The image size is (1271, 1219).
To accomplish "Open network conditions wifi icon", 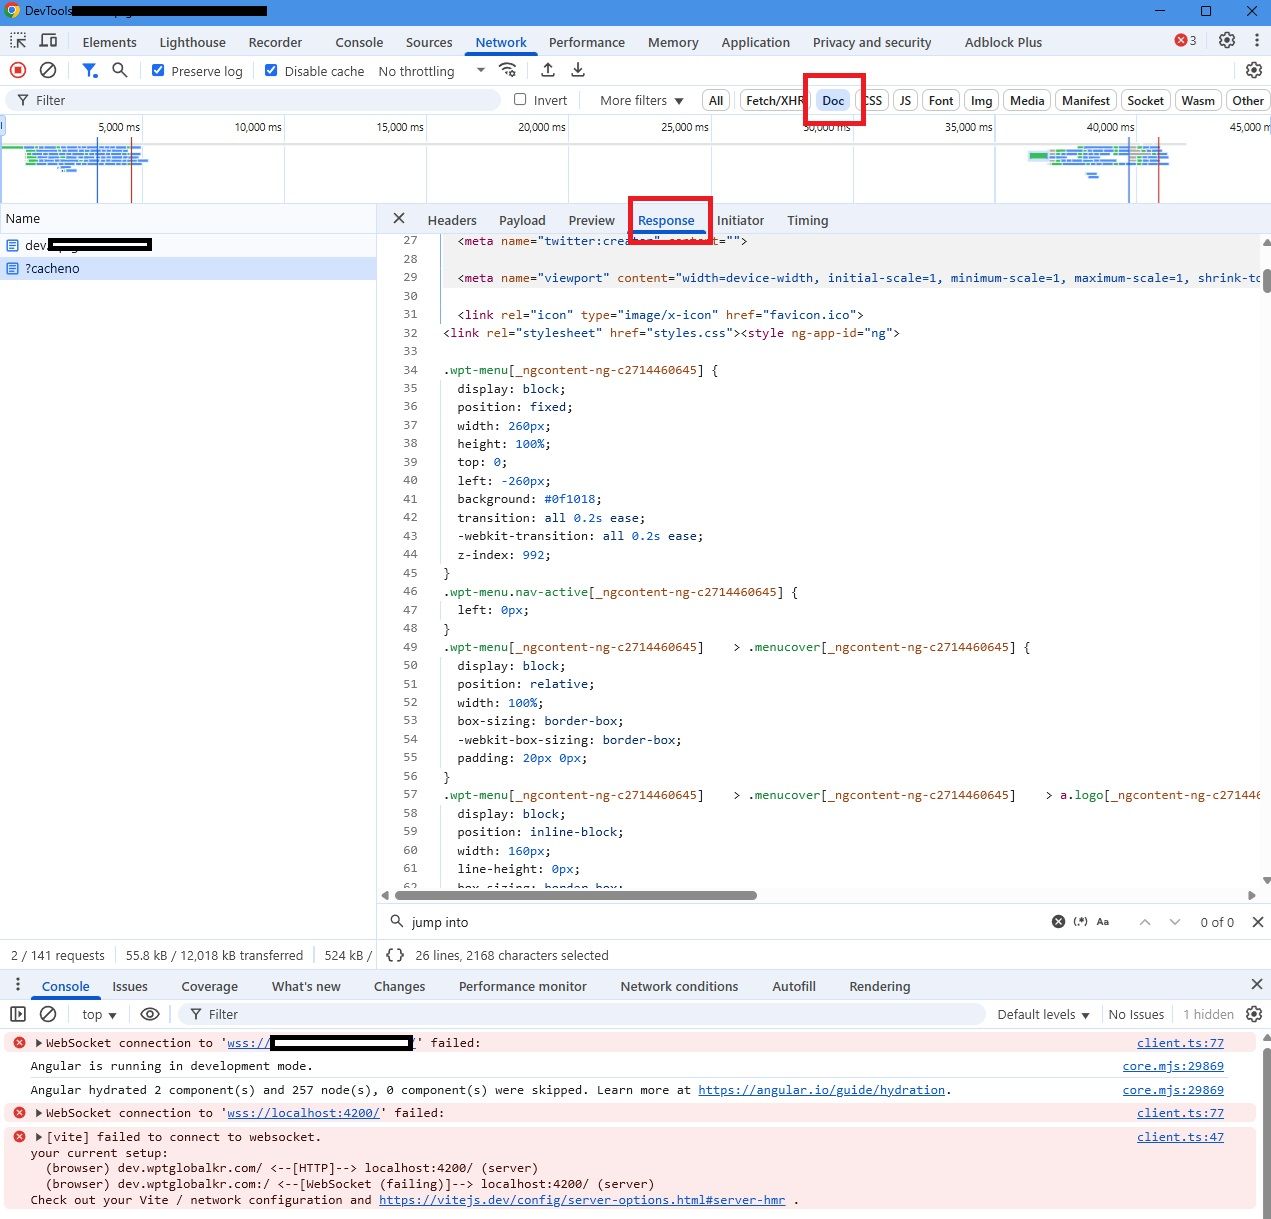I will (508, 70).
